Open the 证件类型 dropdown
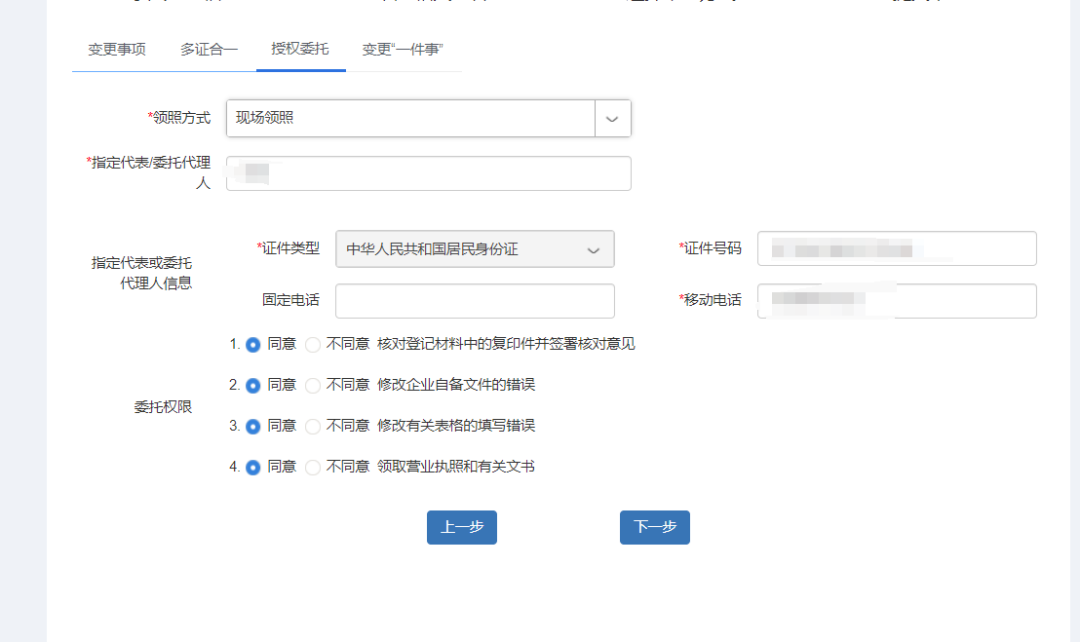 click(x=597, y=249)
